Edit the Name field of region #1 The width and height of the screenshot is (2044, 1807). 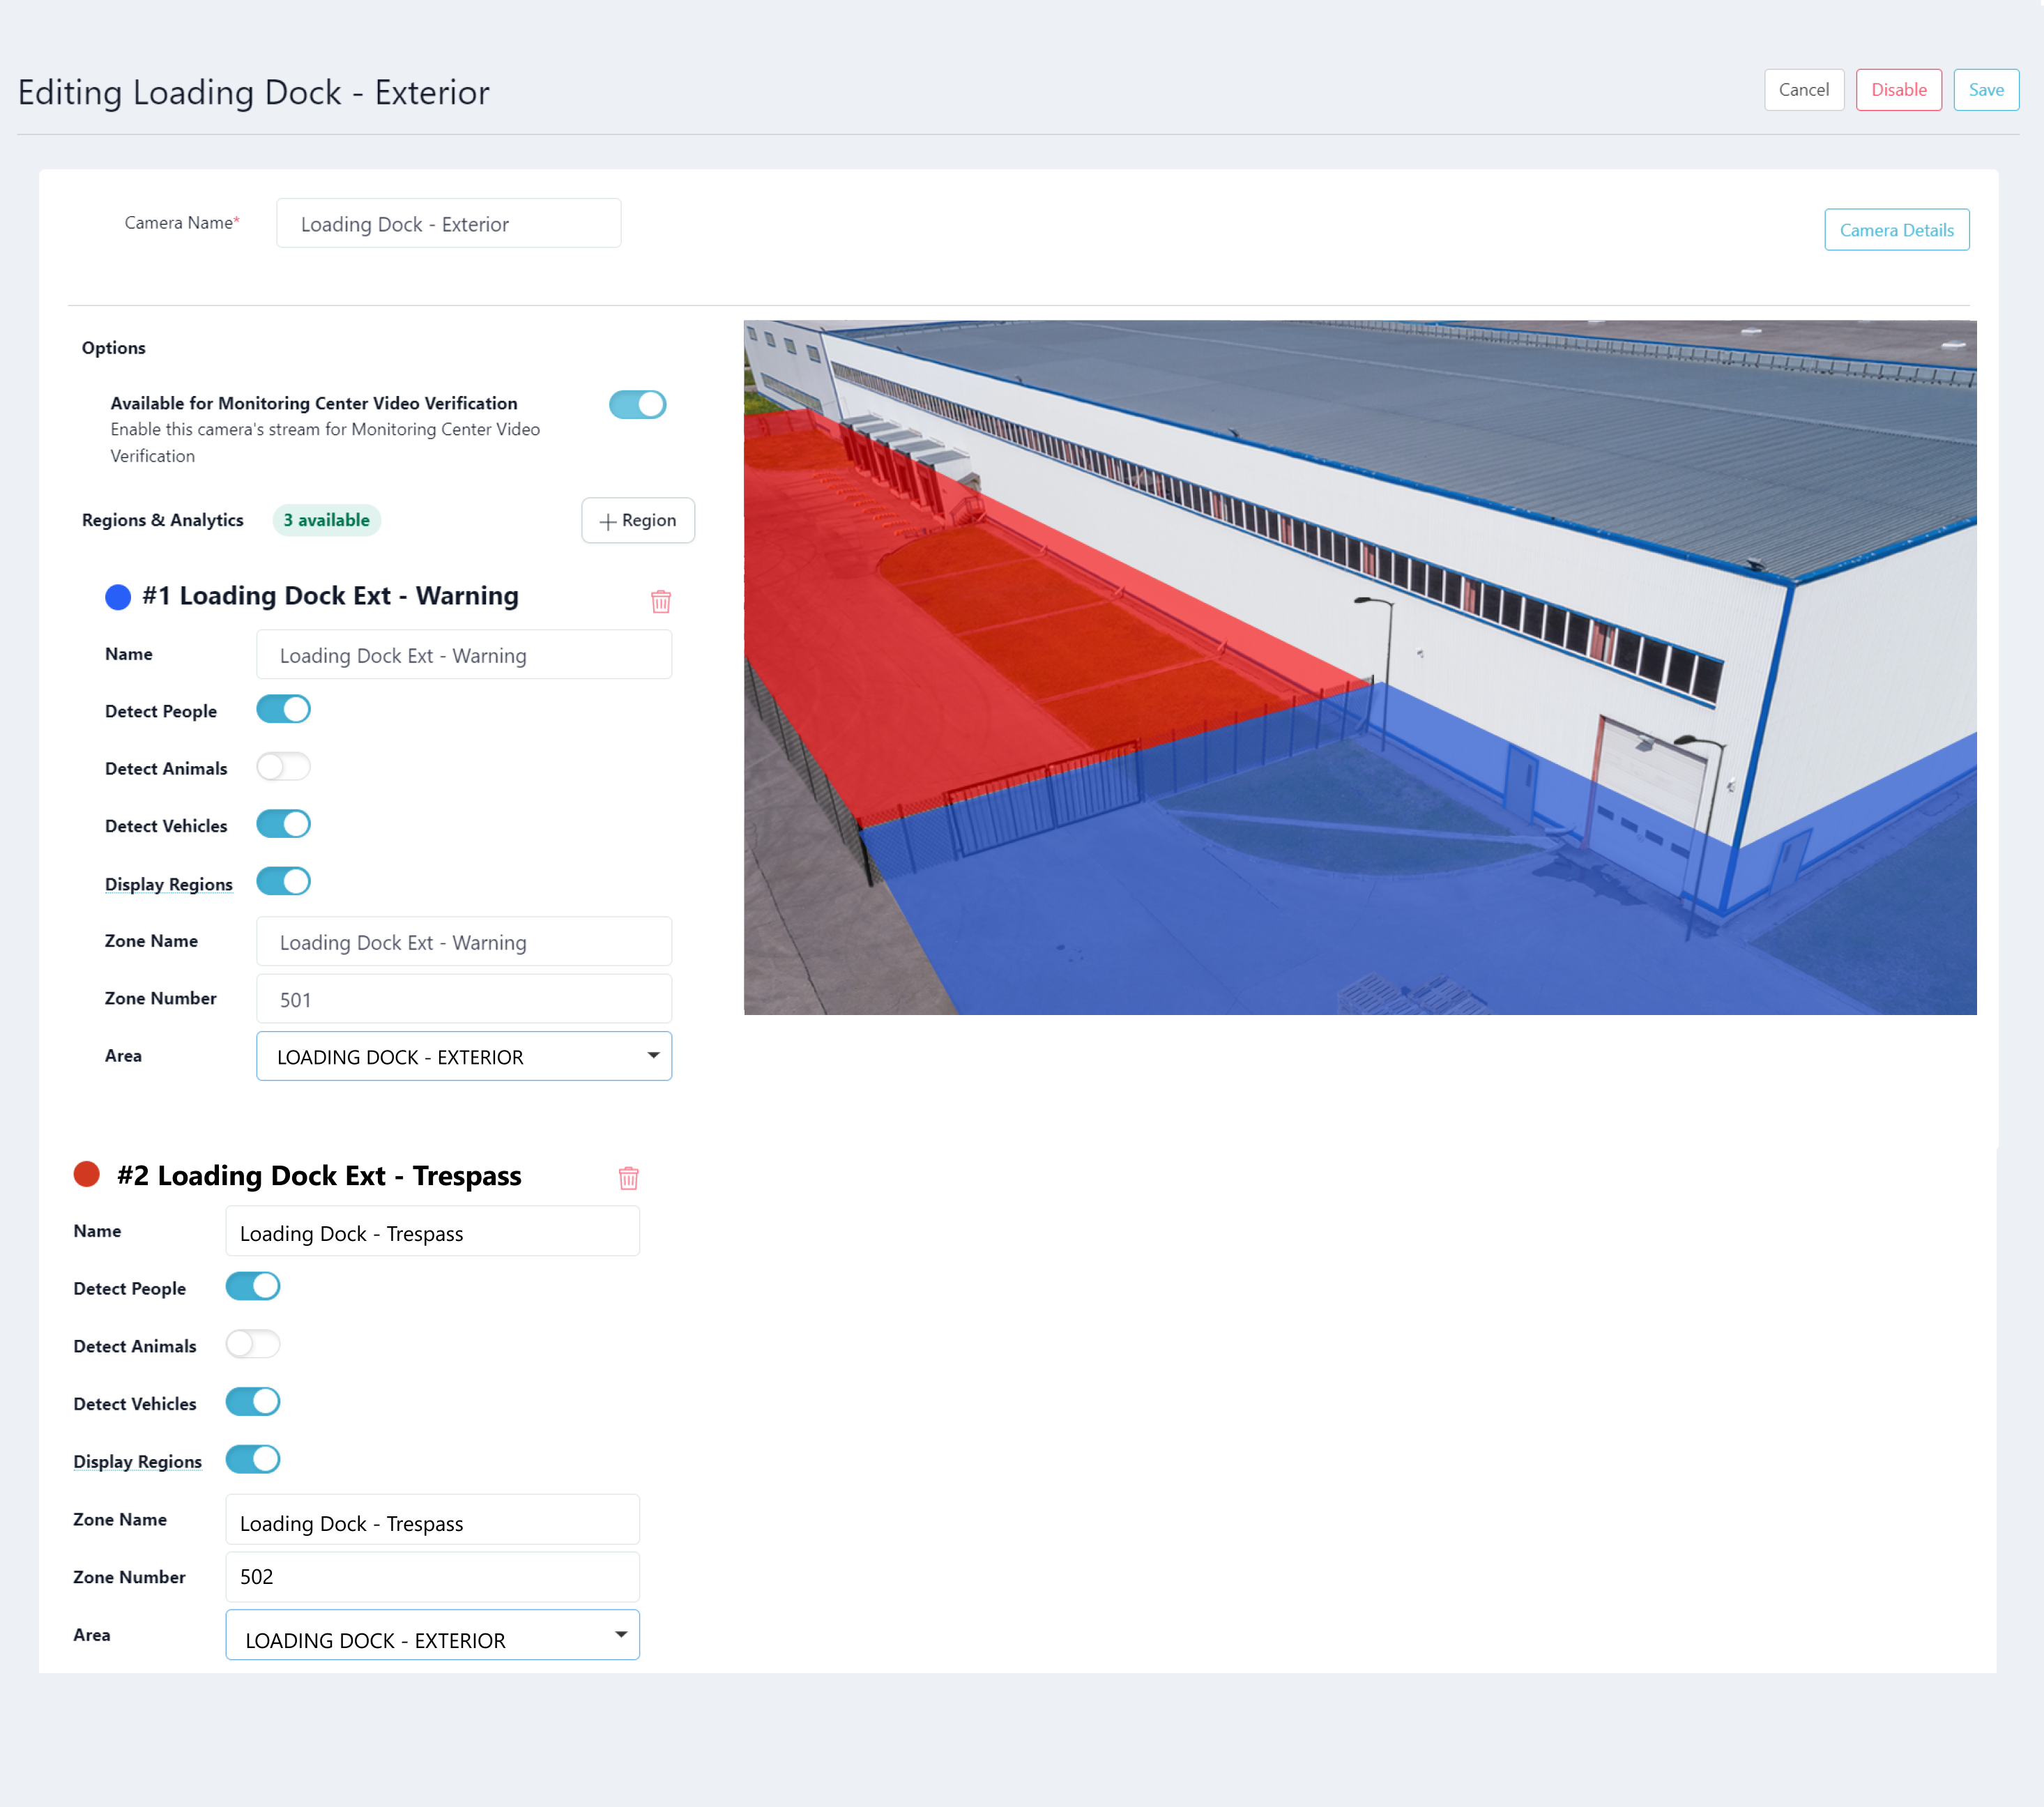point(464,655)
